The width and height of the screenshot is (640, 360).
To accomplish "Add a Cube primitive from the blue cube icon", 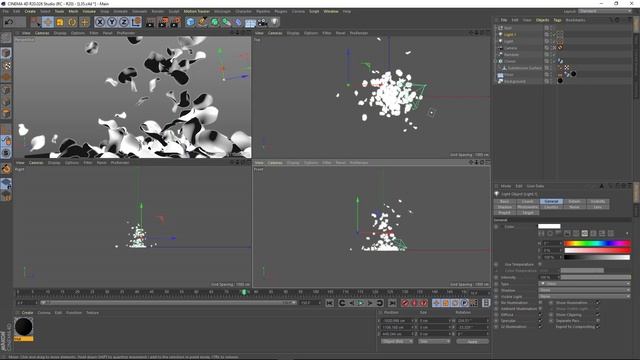I will pos(190,22).
